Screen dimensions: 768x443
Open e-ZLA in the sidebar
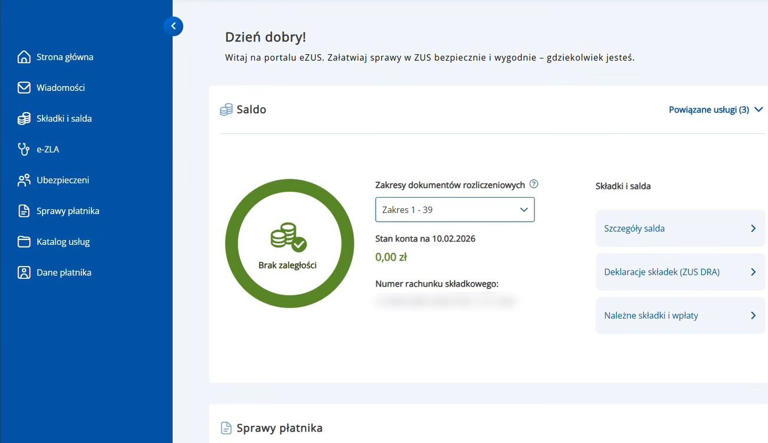pos(48,149)
